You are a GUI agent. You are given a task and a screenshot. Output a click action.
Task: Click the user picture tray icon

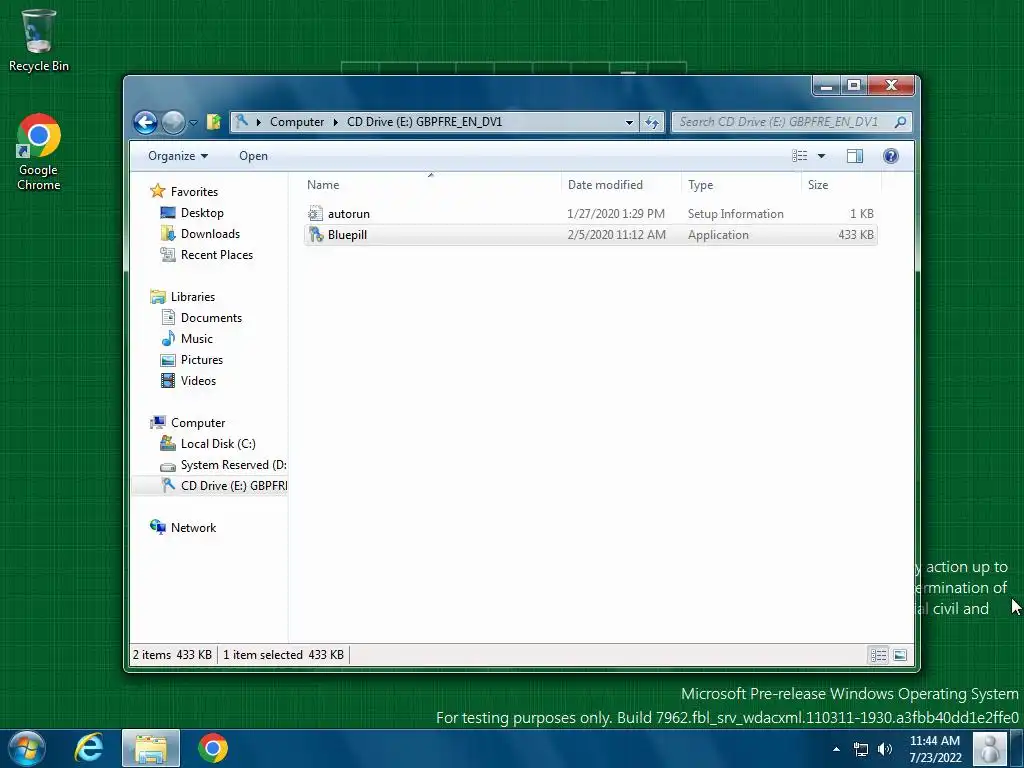click(x=989, y=749)
